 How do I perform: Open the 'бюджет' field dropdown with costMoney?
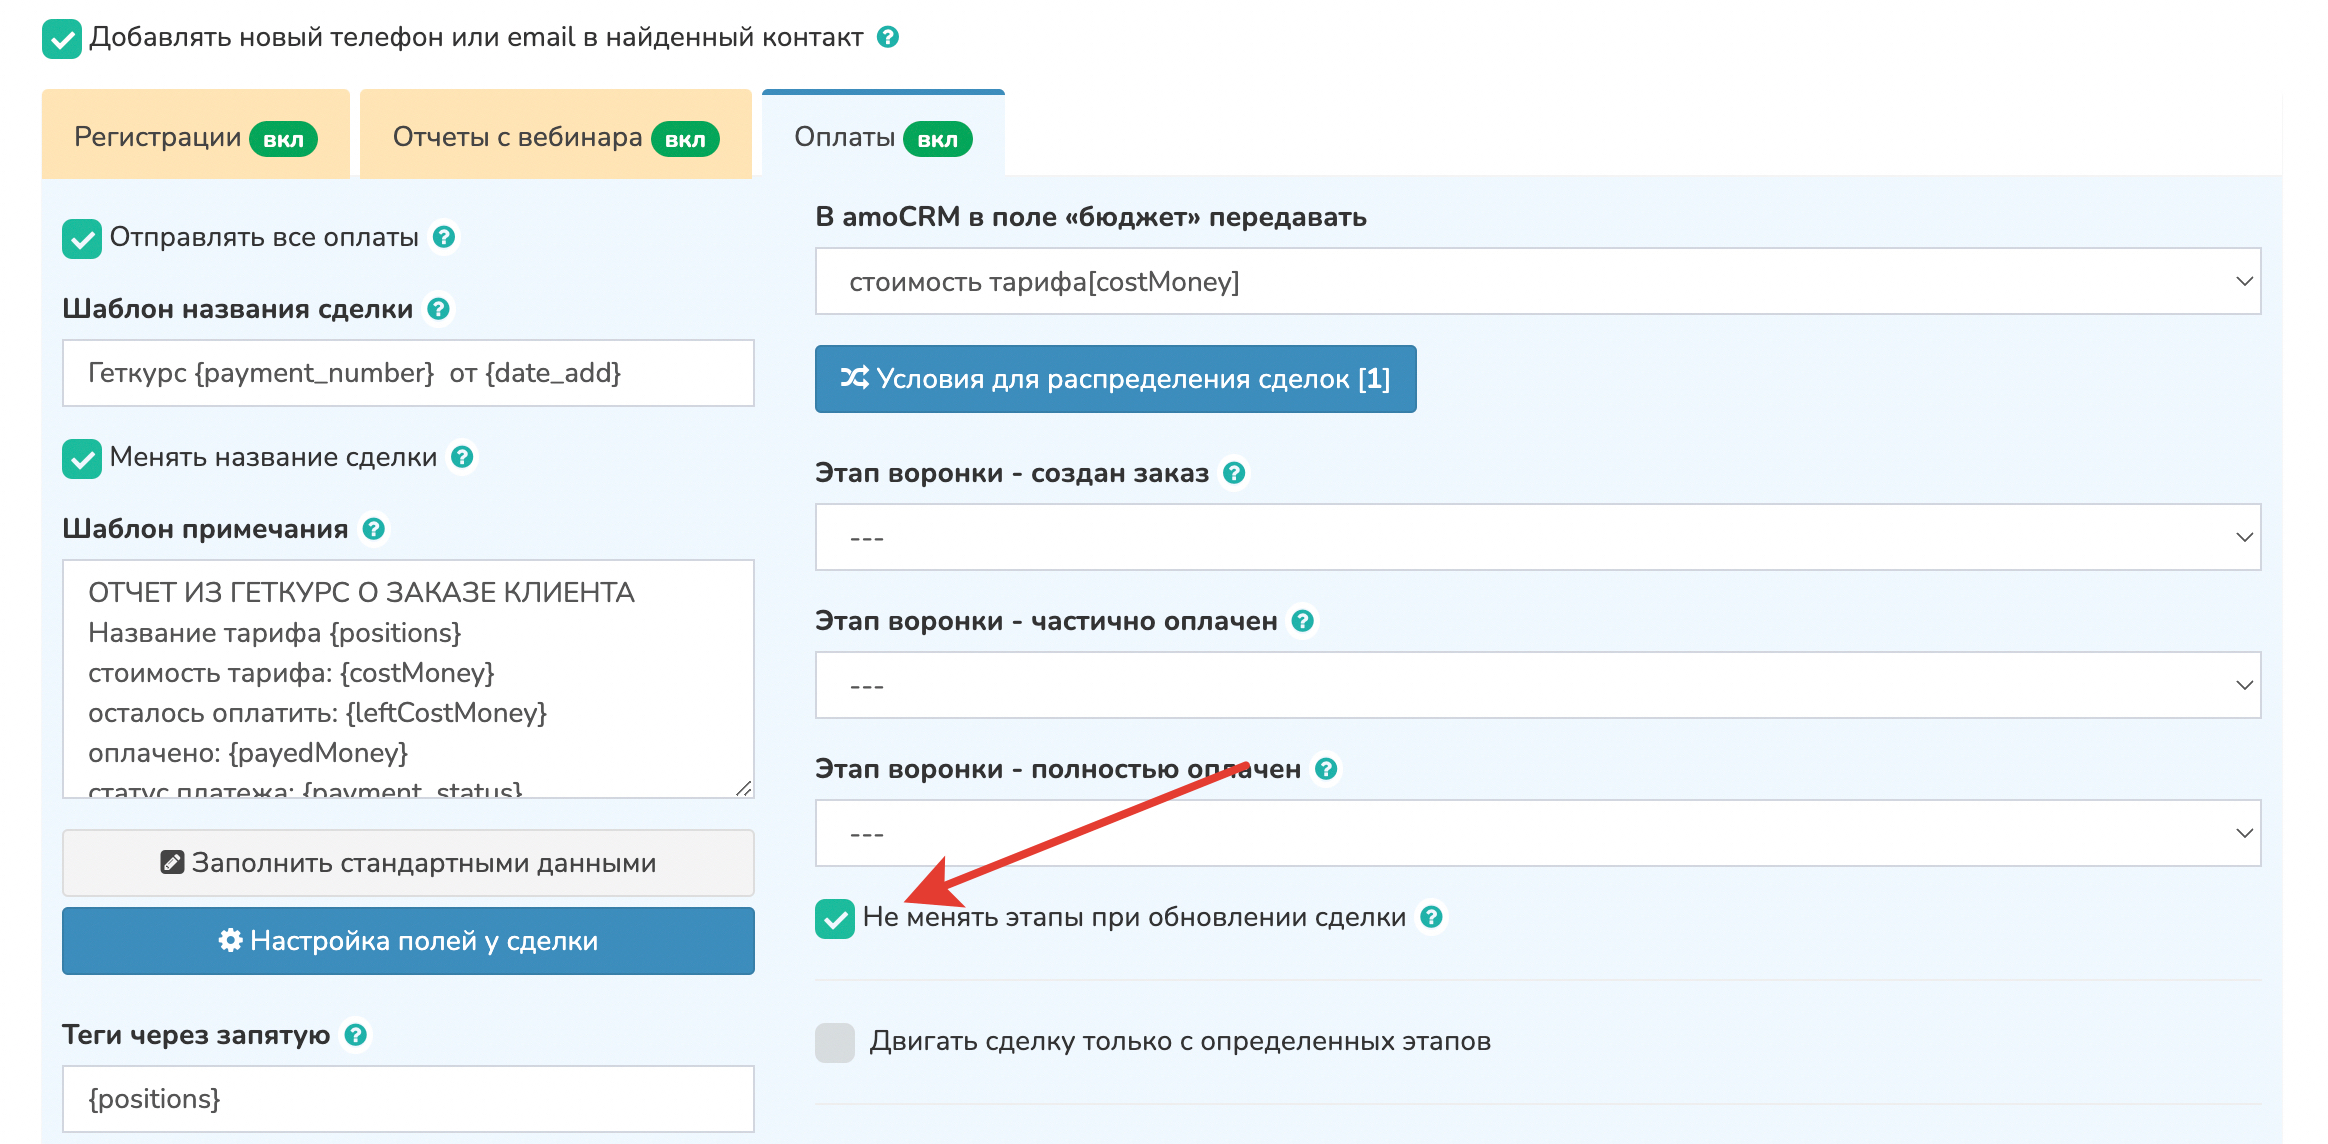coord(1537,282)
